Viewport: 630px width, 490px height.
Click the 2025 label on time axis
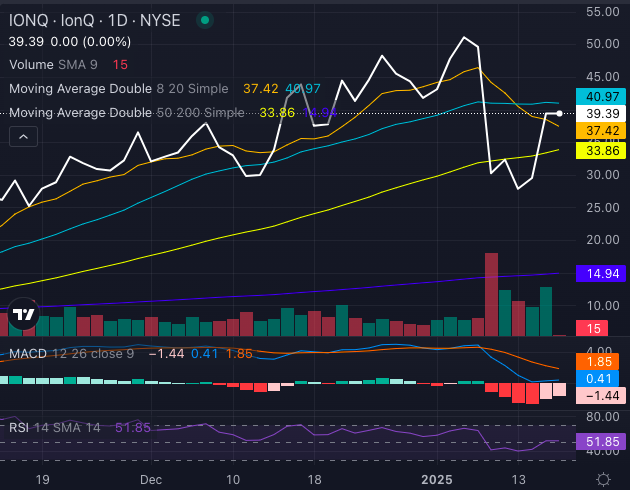point(438,479)
